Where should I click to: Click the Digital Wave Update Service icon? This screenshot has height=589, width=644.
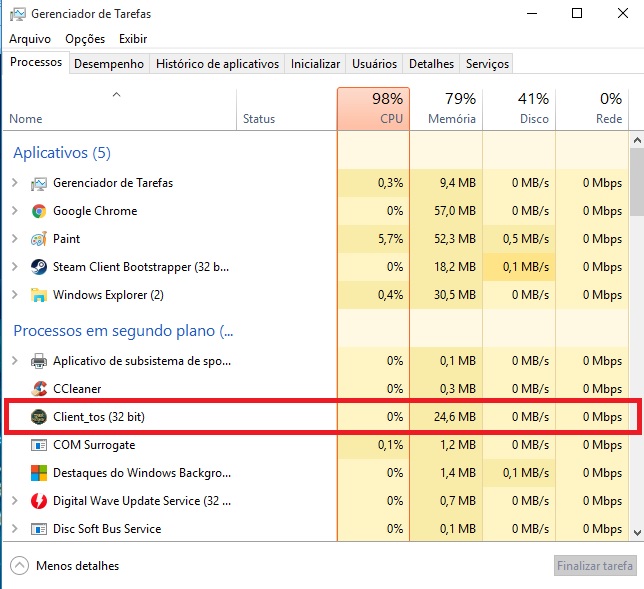click(39, 501)
